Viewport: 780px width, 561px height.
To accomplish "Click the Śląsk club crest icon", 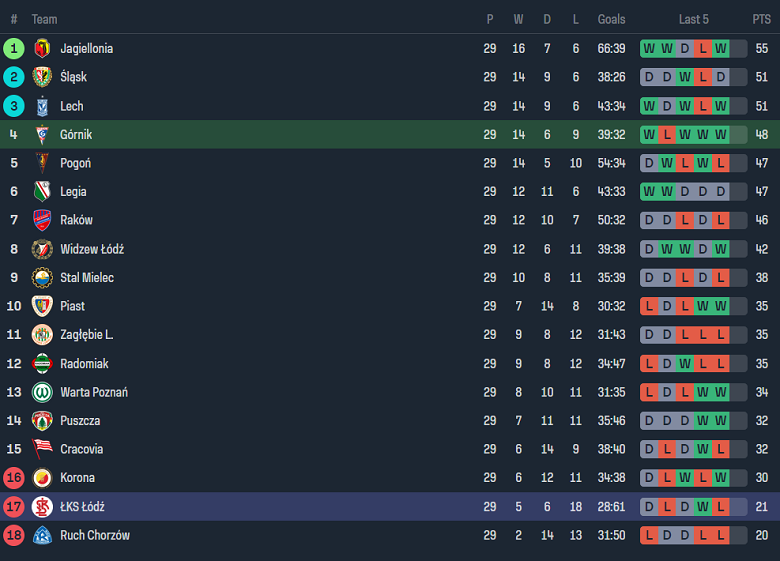I will click(42, 77).
